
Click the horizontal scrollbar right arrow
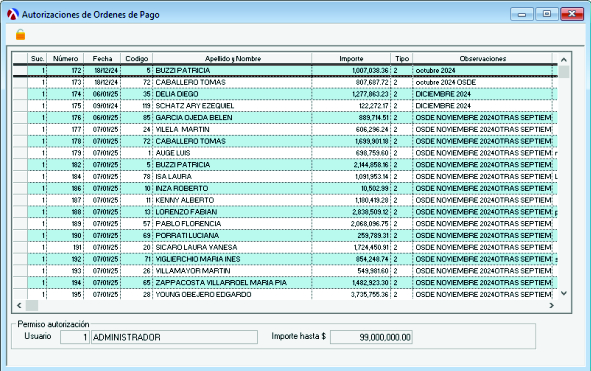(x=551, y=305)
